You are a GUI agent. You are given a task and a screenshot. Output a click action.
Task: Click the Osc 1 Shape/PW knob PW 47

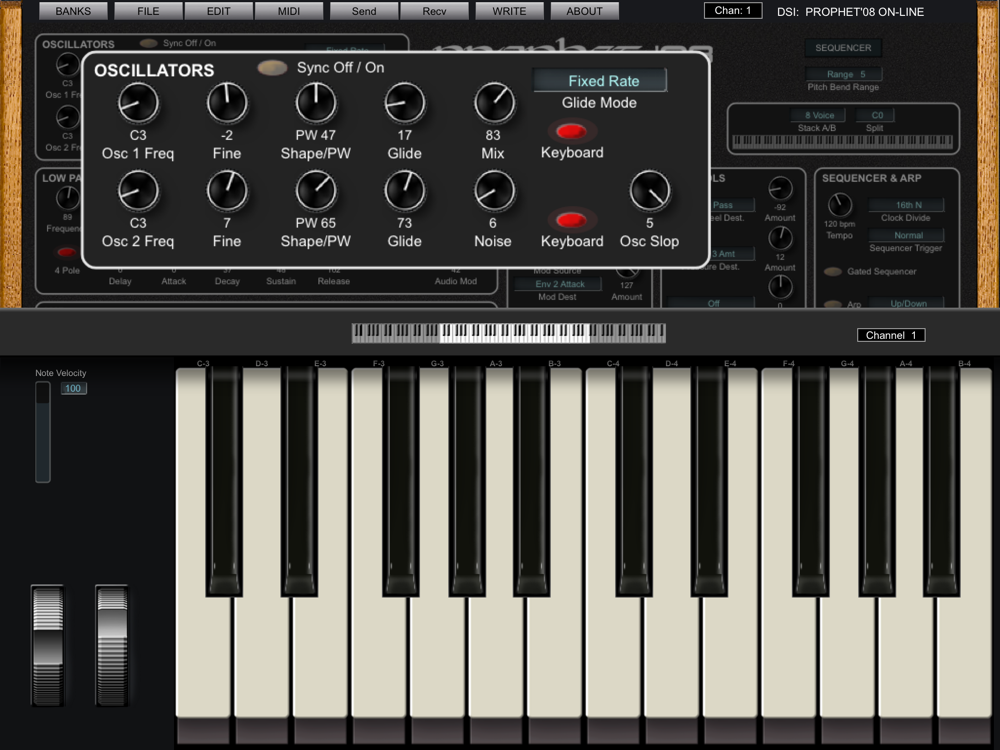point(316,103)
